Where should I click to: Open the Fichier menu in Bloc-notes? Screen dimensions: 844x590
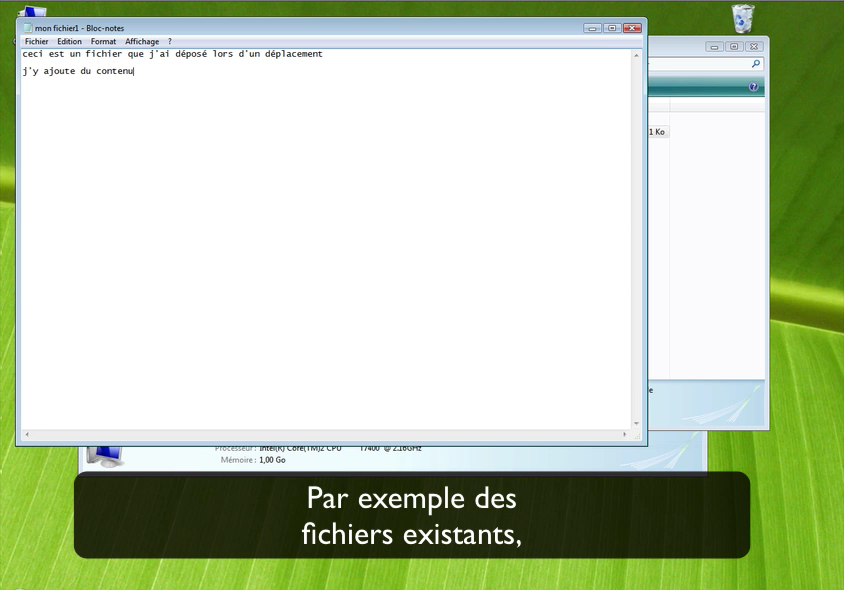[36, 41]
